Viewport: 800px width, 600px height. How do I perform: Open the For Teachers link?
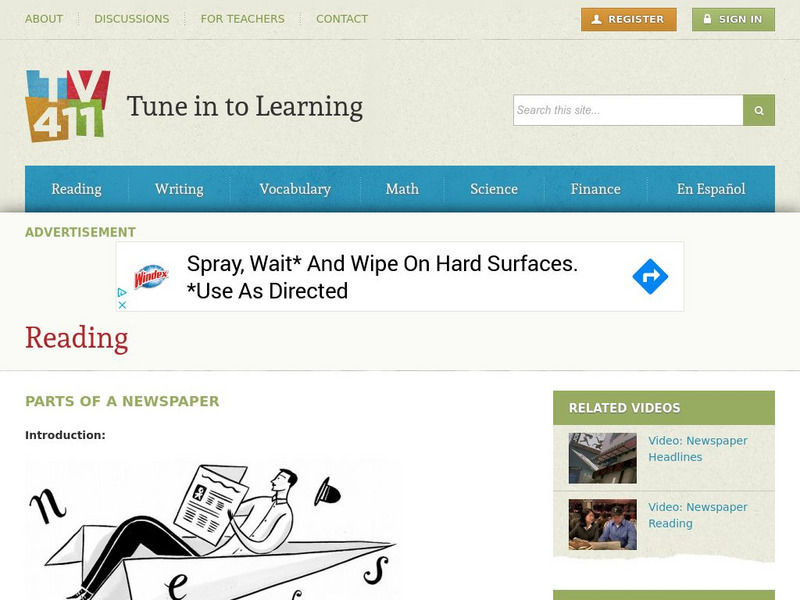pyautogui.click(x=242, y=19)
